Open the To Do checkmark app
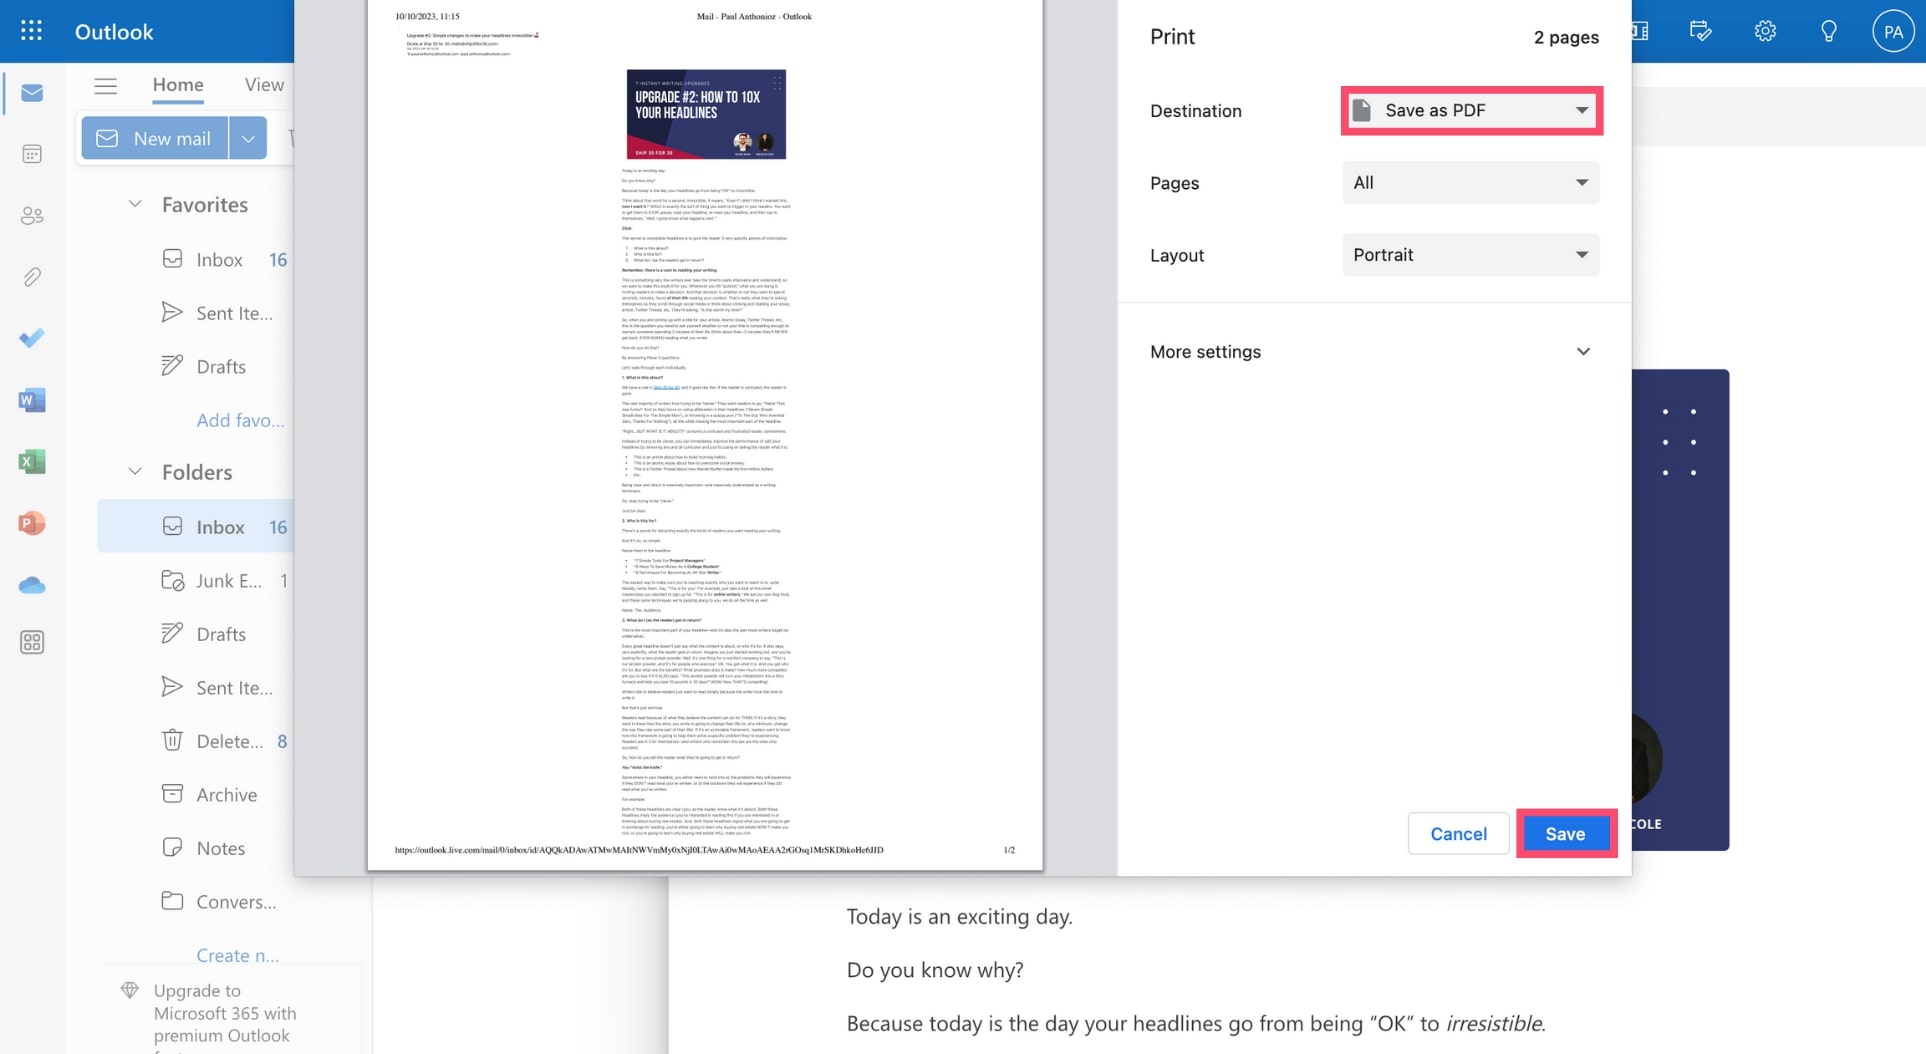This screenshot has width=1926, height=1054. [32, 338]
